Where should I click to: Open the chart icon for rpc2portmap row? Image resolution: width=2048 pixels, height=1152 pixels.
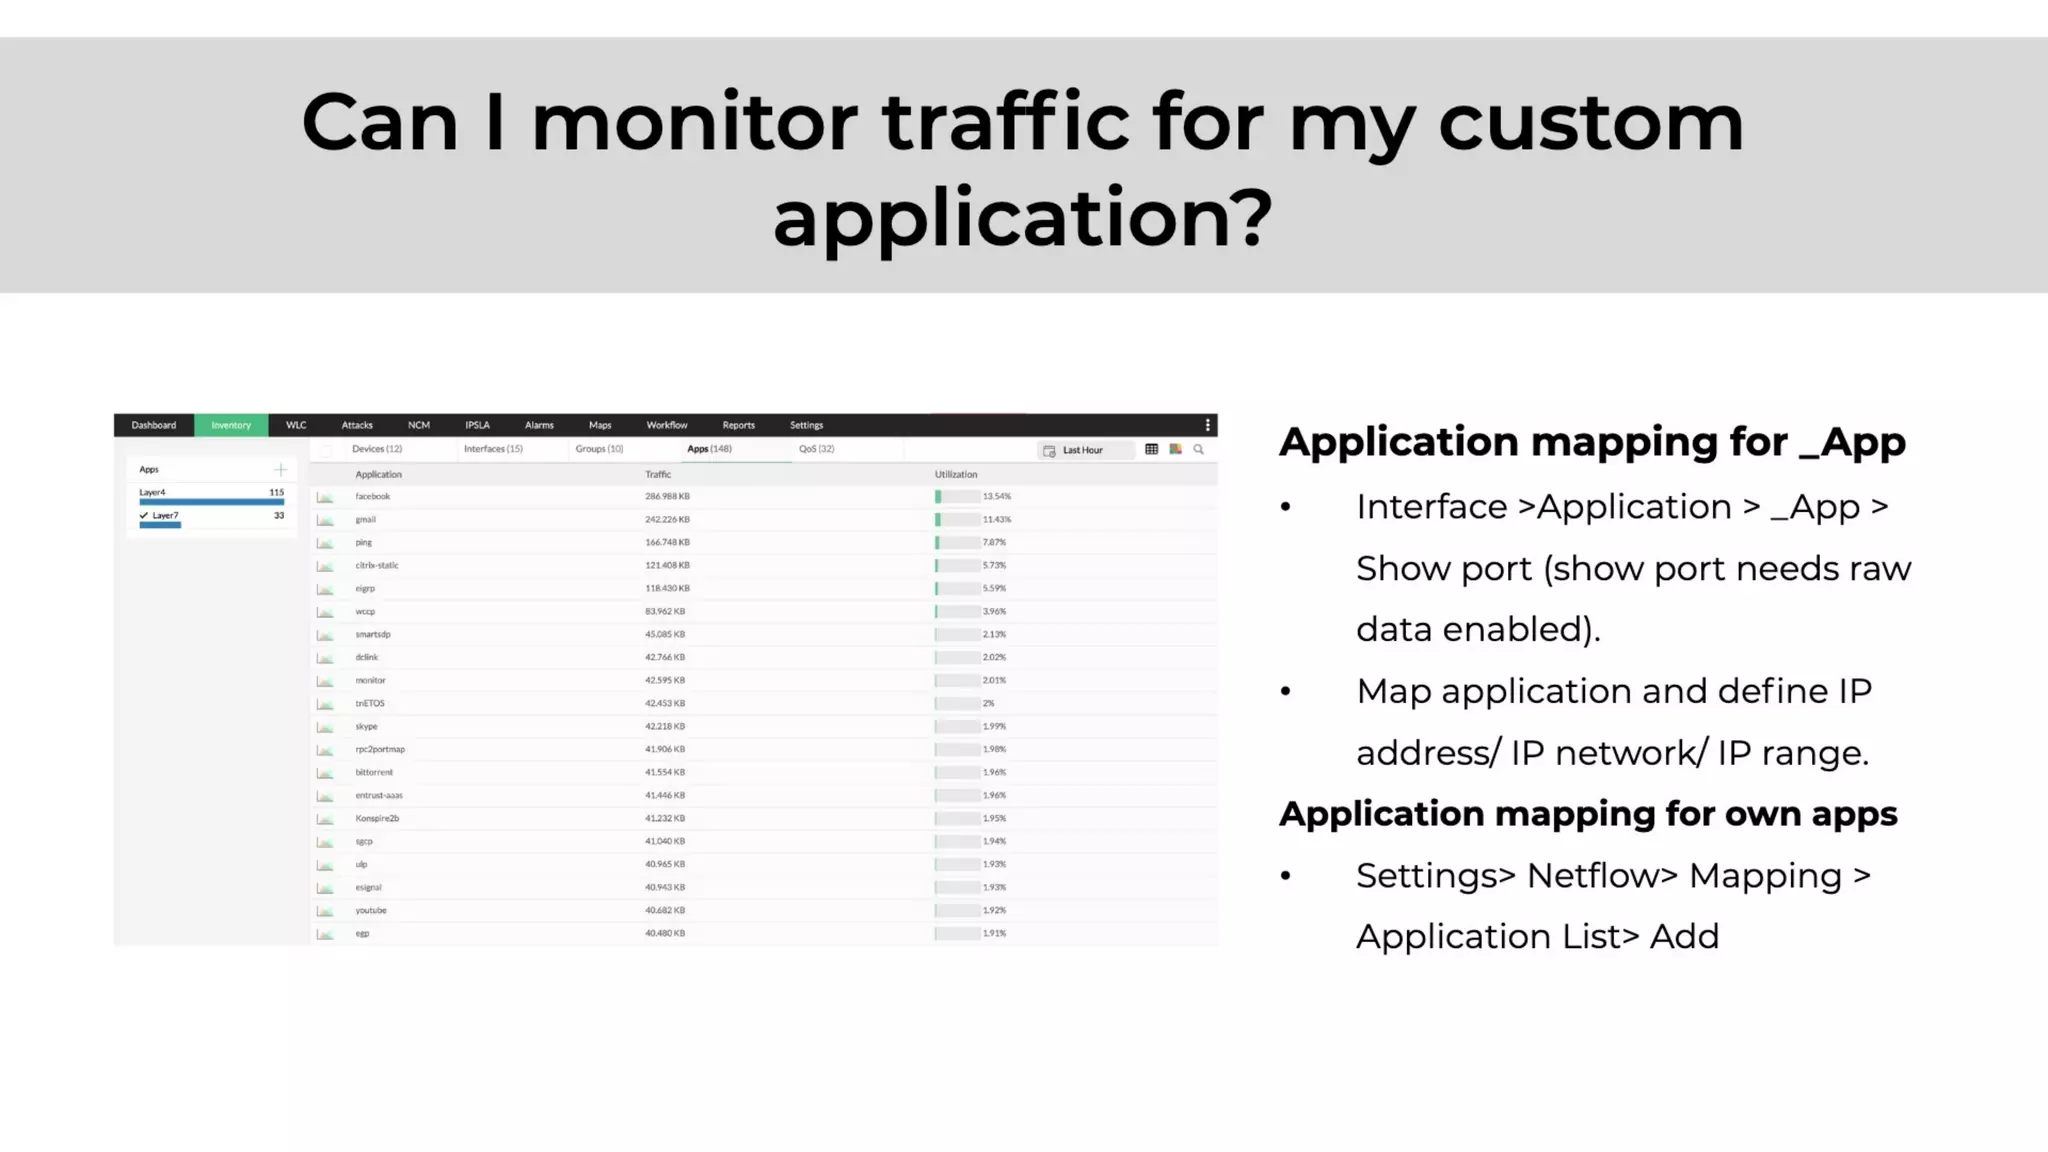point(325,750)
